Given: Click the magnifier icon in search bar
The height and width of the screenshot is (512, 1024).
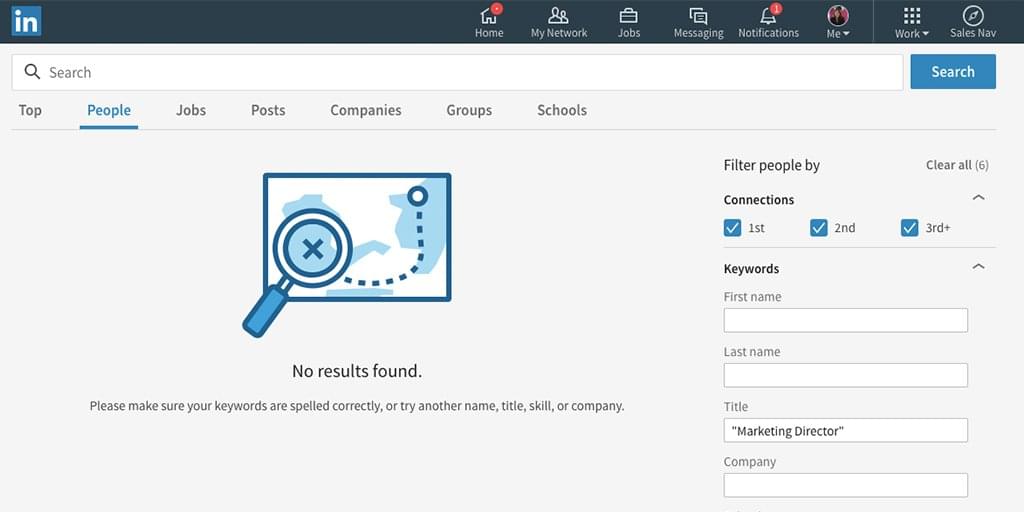Looking at the screenshot, I should click(32, 72).
